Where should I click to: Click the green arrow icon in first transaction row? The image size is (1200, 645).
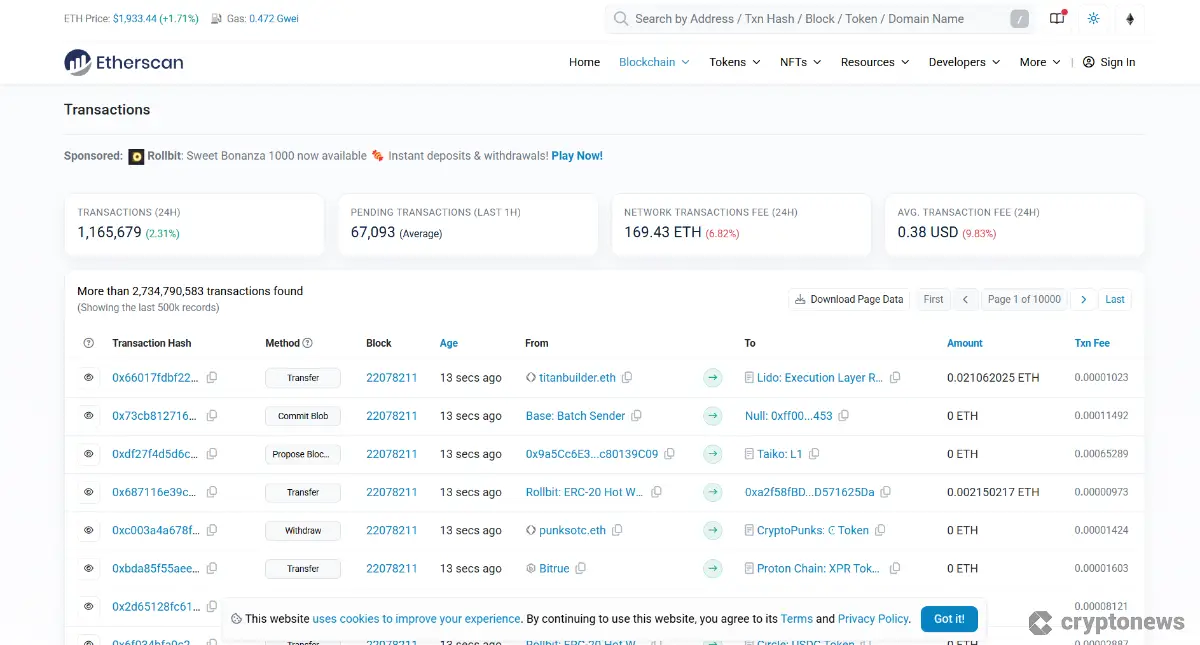point(713,378)
